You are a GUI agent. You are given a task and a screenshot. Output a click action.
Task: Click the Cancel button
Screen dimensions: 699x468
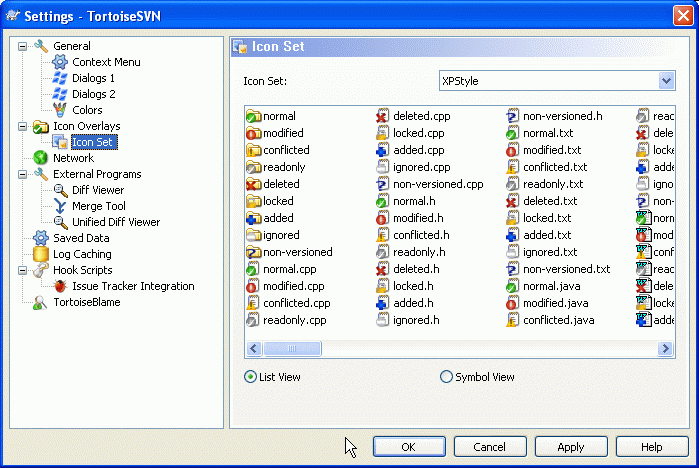(490, 446)
